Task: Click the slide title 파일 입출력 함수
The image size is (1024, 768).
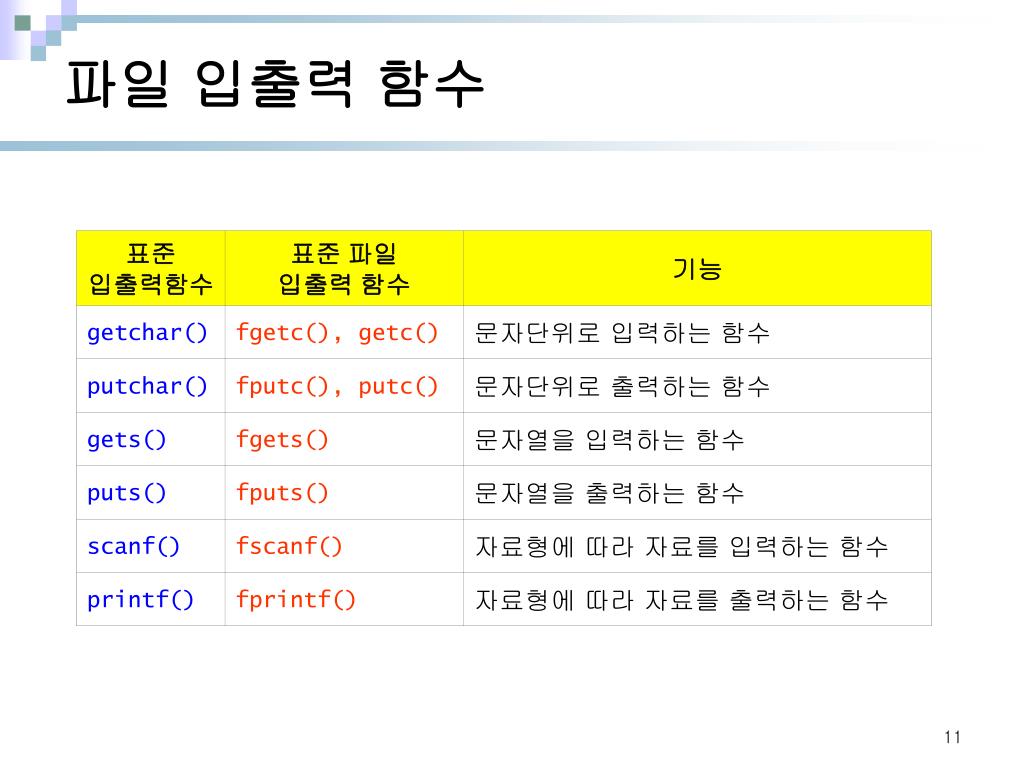Action: 275,84
